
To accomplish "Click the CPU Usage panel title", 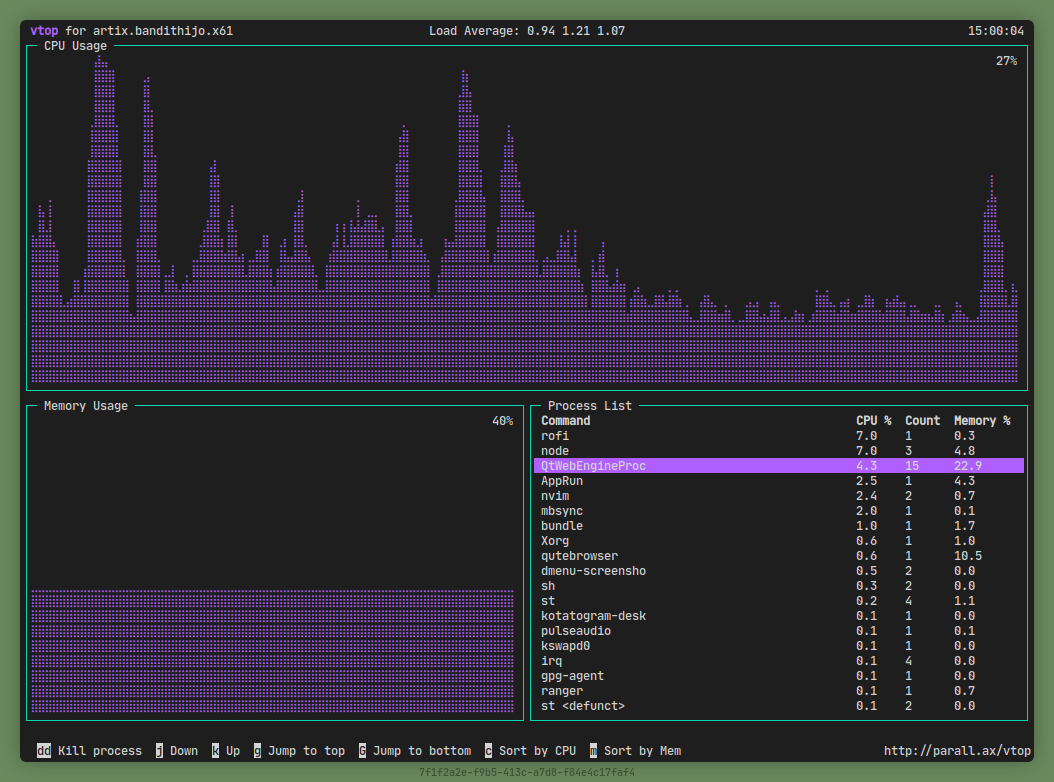I will click(x=74, y=45).
